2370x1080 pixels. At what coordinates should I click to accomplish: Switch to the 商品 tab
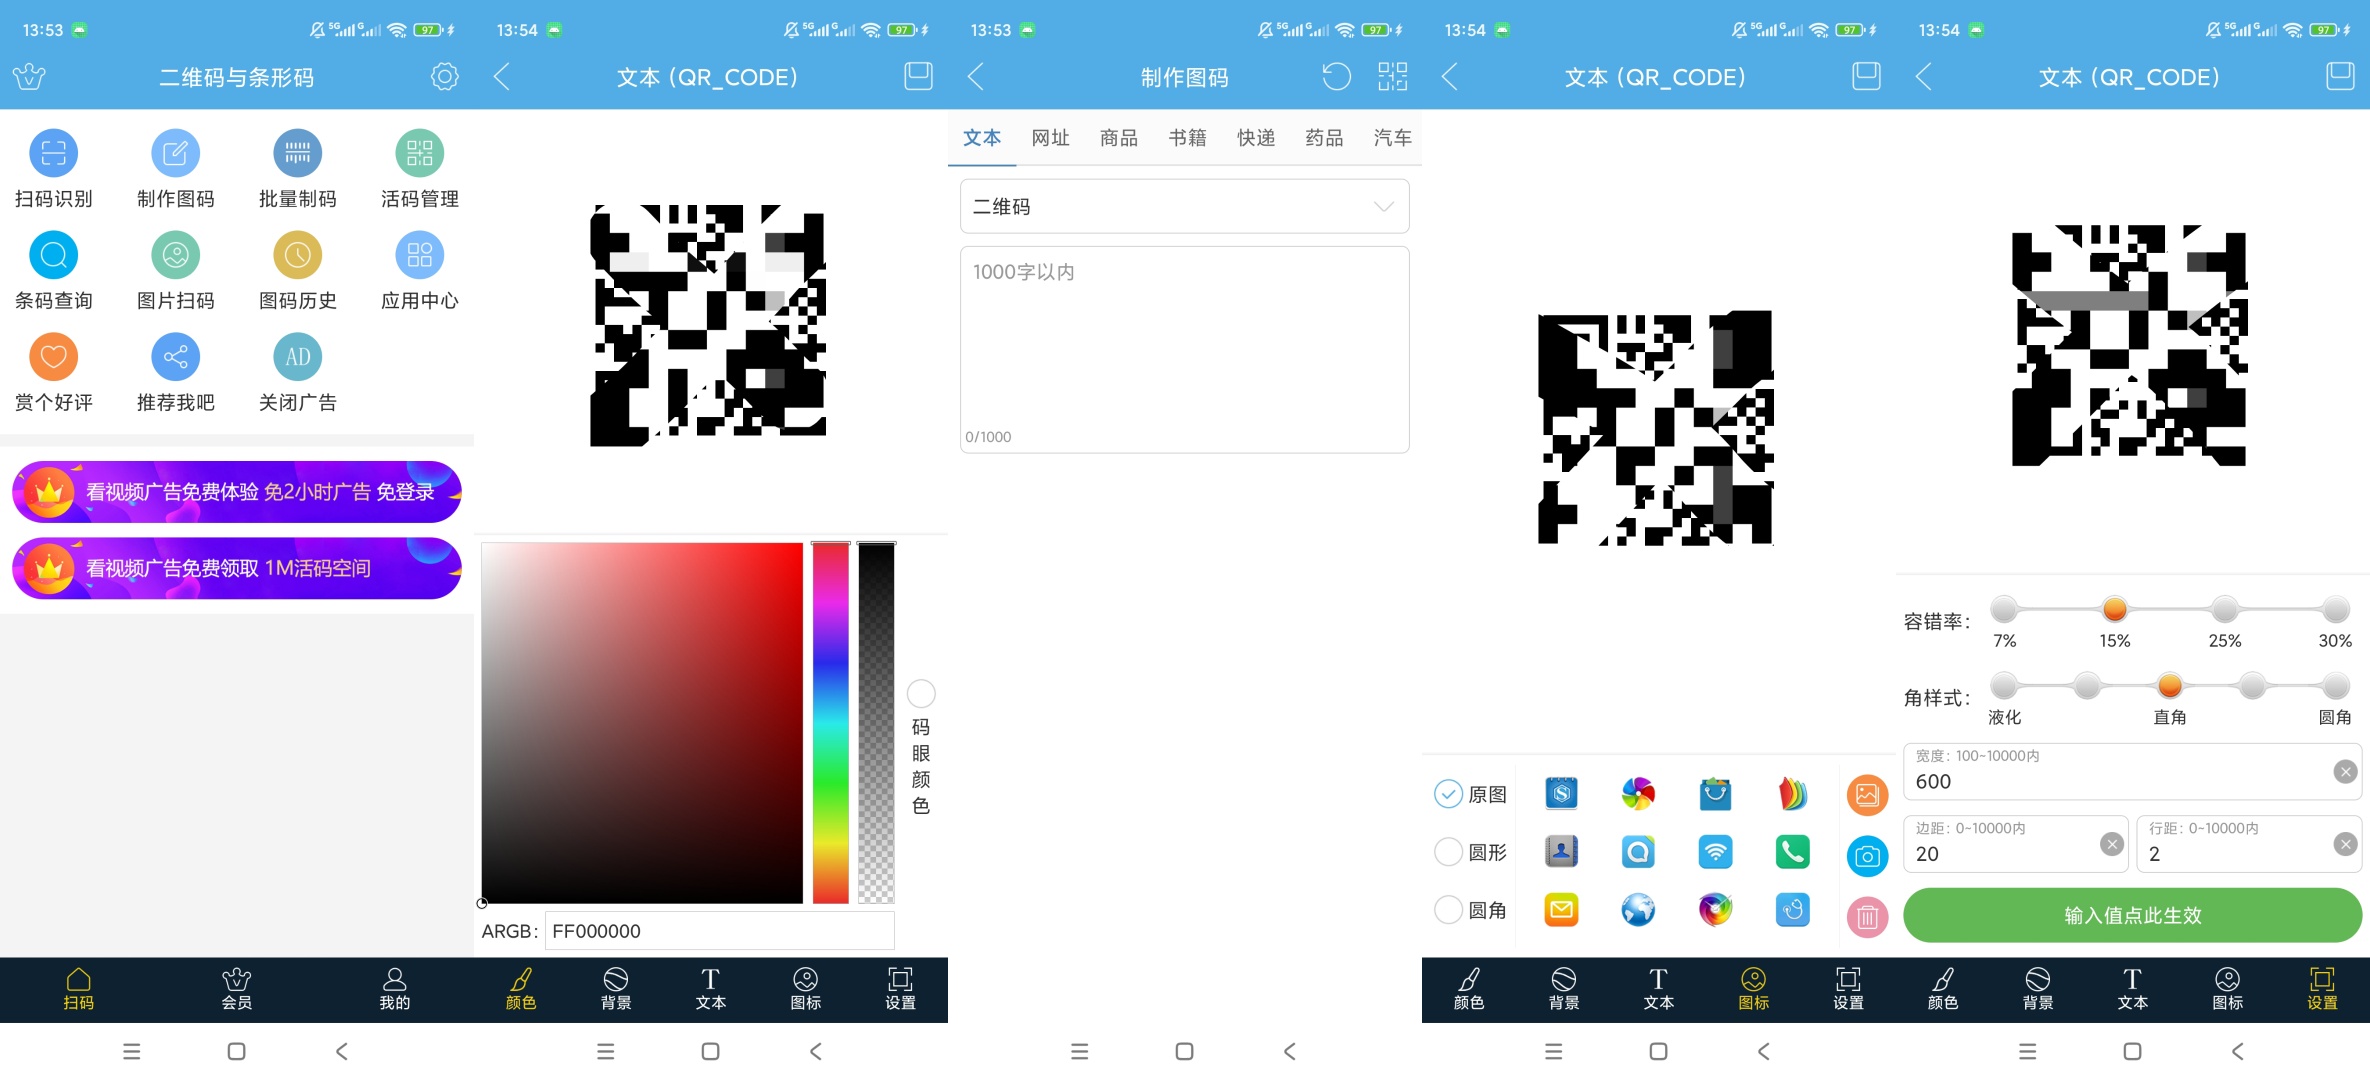click(x=1119, y=138)
